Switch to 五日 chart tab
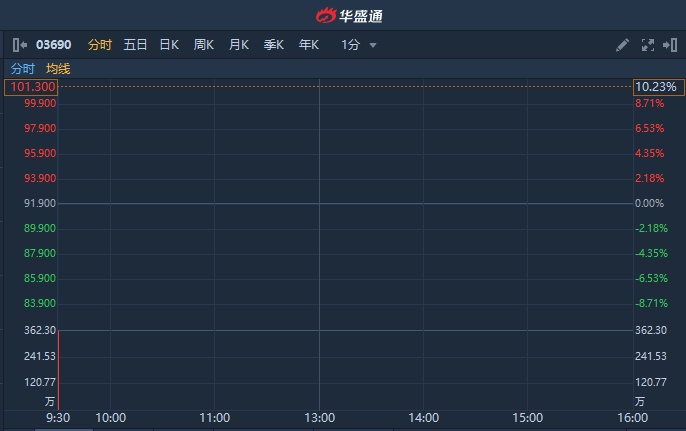 click(x=135, y=45)
